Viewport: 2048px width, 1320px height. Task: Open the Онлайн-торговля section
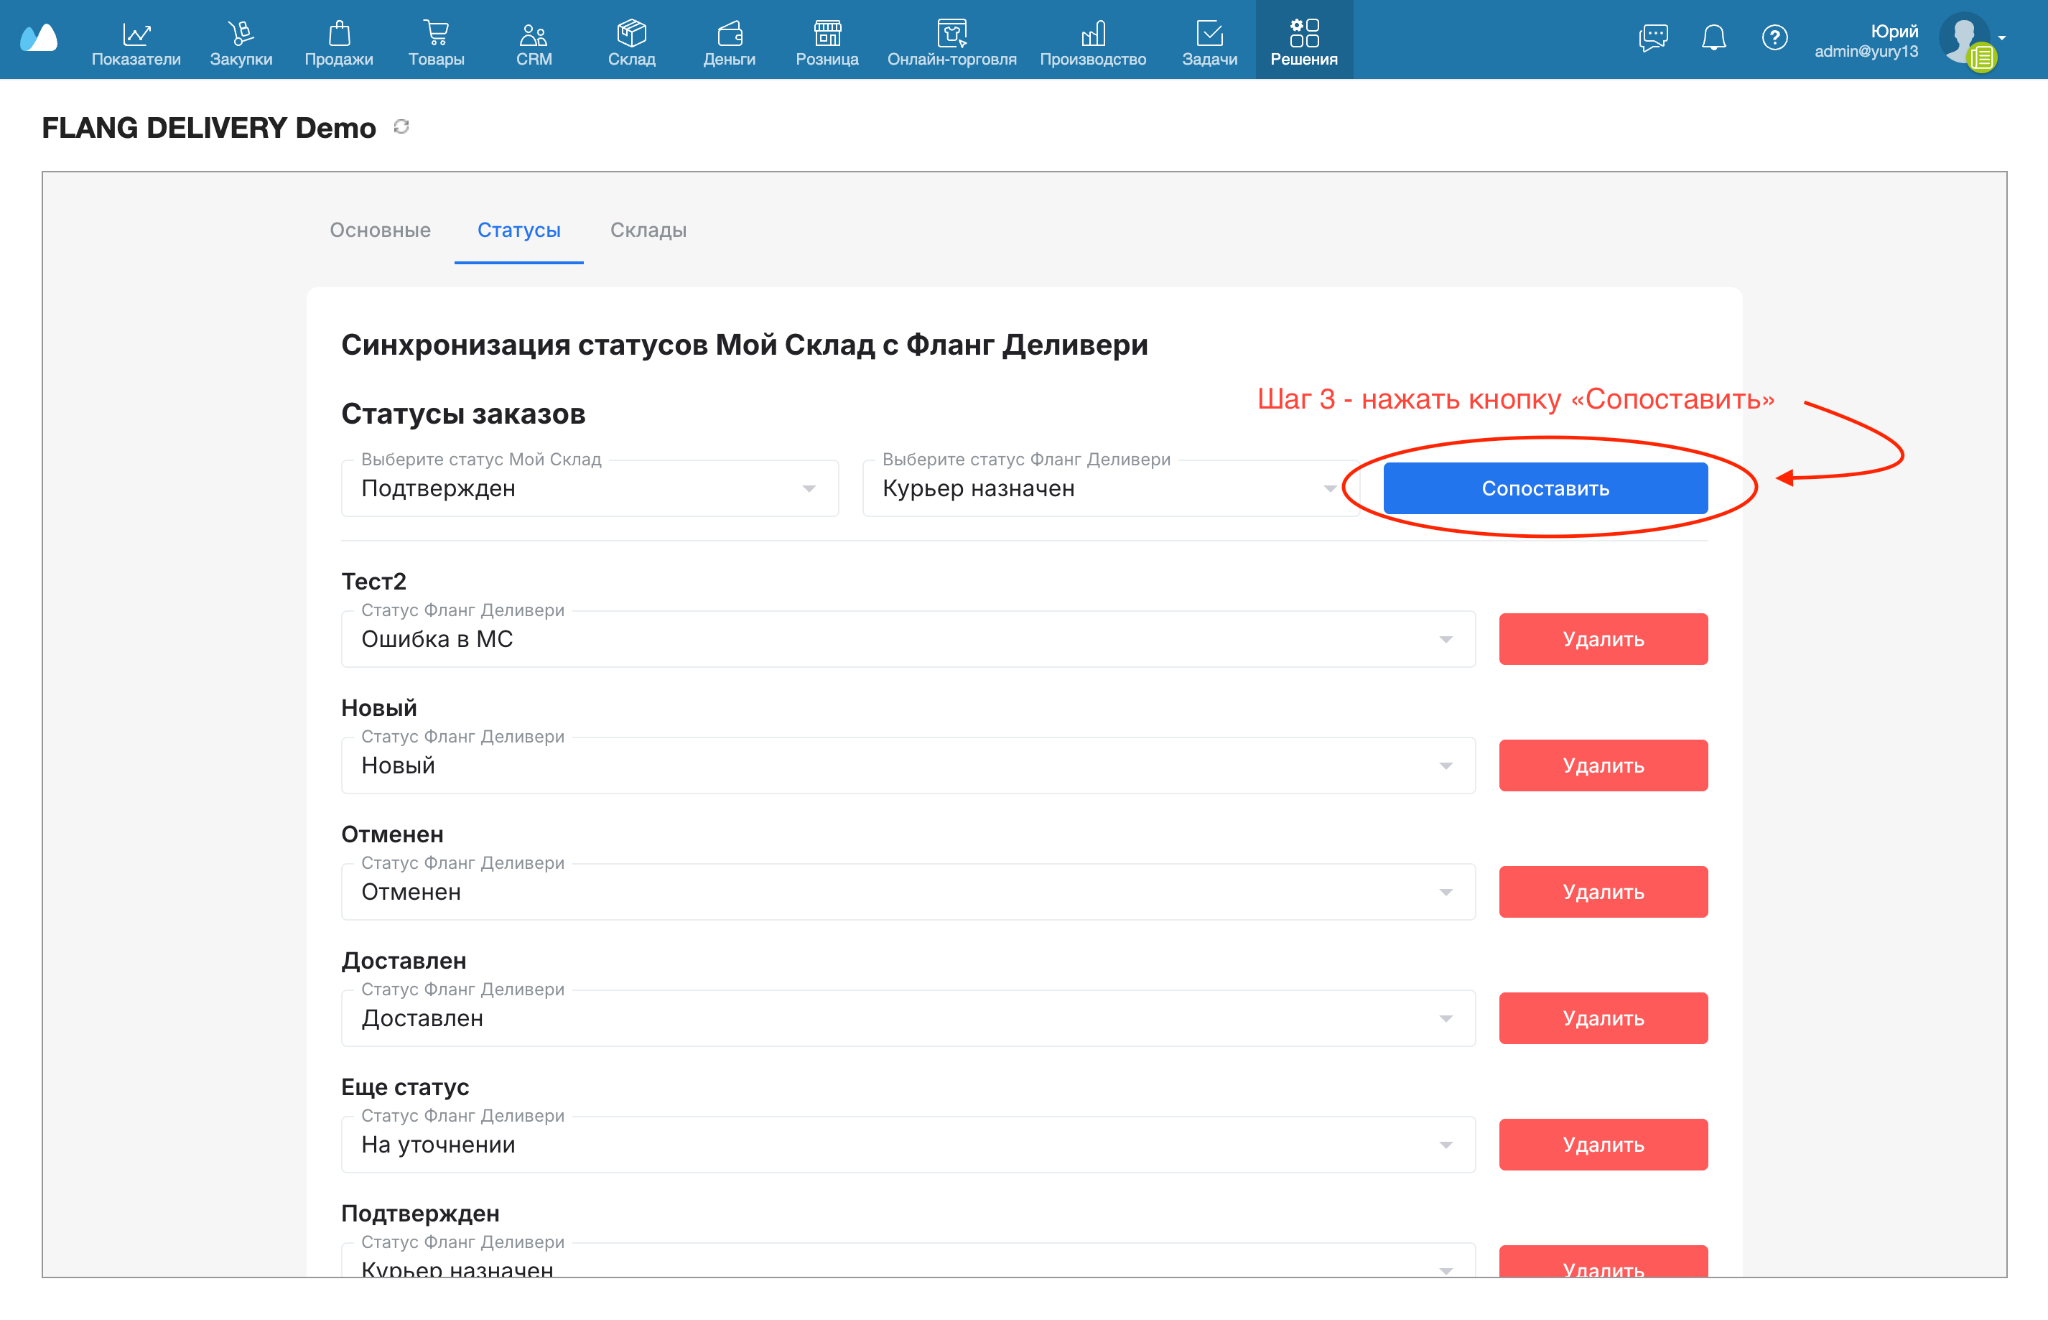coord(952,44)
